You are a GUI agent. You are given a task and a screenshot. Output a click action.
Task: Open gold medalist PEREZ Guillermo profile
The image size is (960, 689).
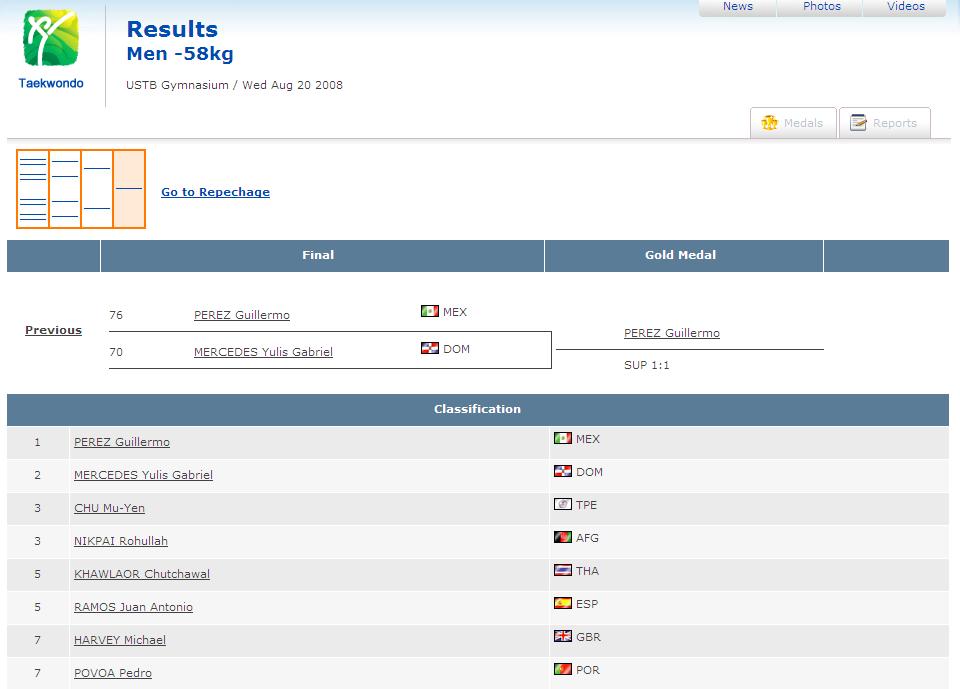pos(671,333)
